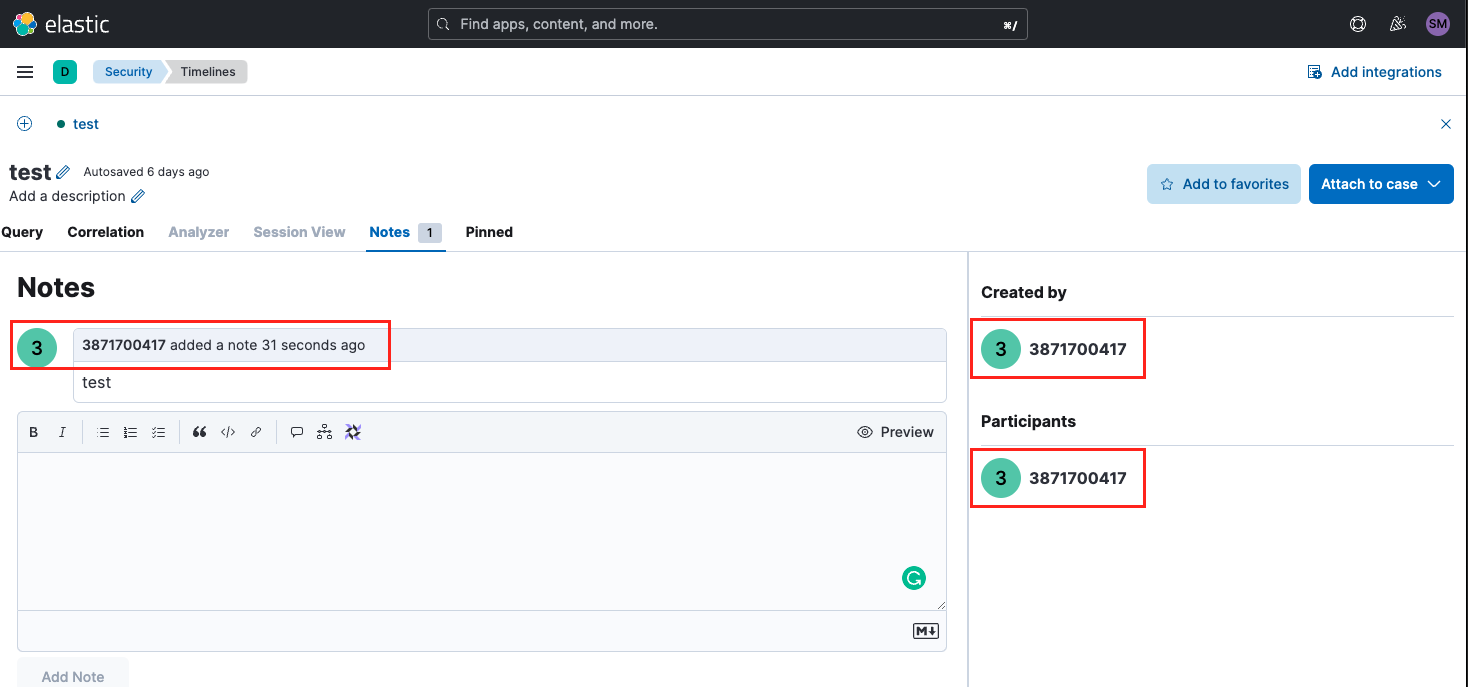
Task: Insert a block quote
Action: click(x=199, y=432)
